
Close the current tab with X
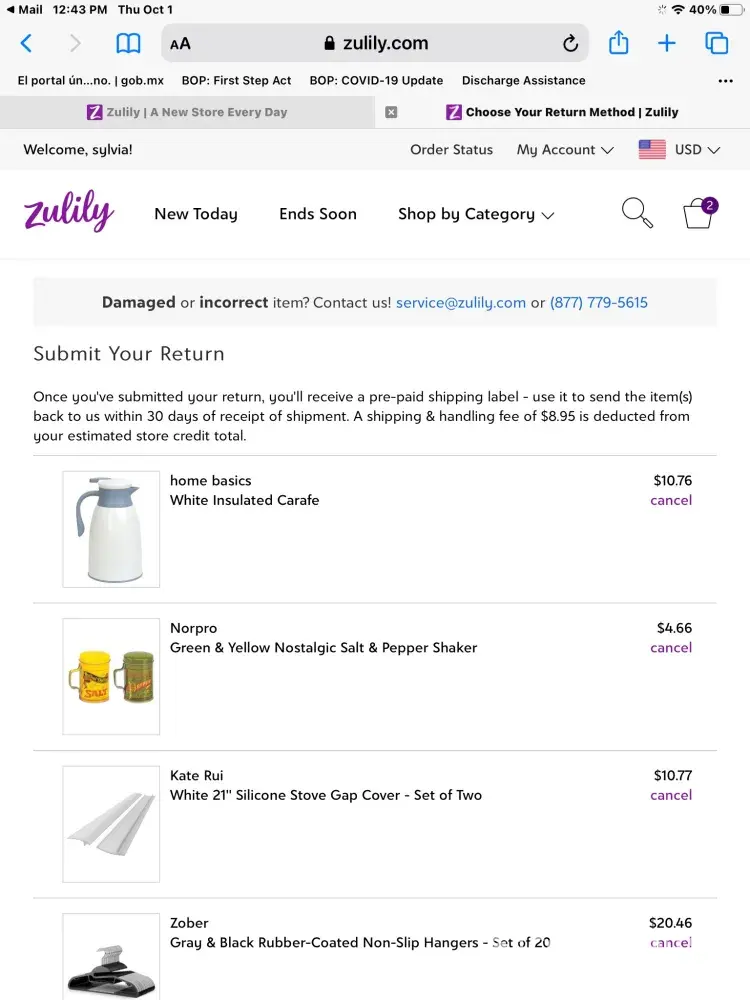point(391,112)
